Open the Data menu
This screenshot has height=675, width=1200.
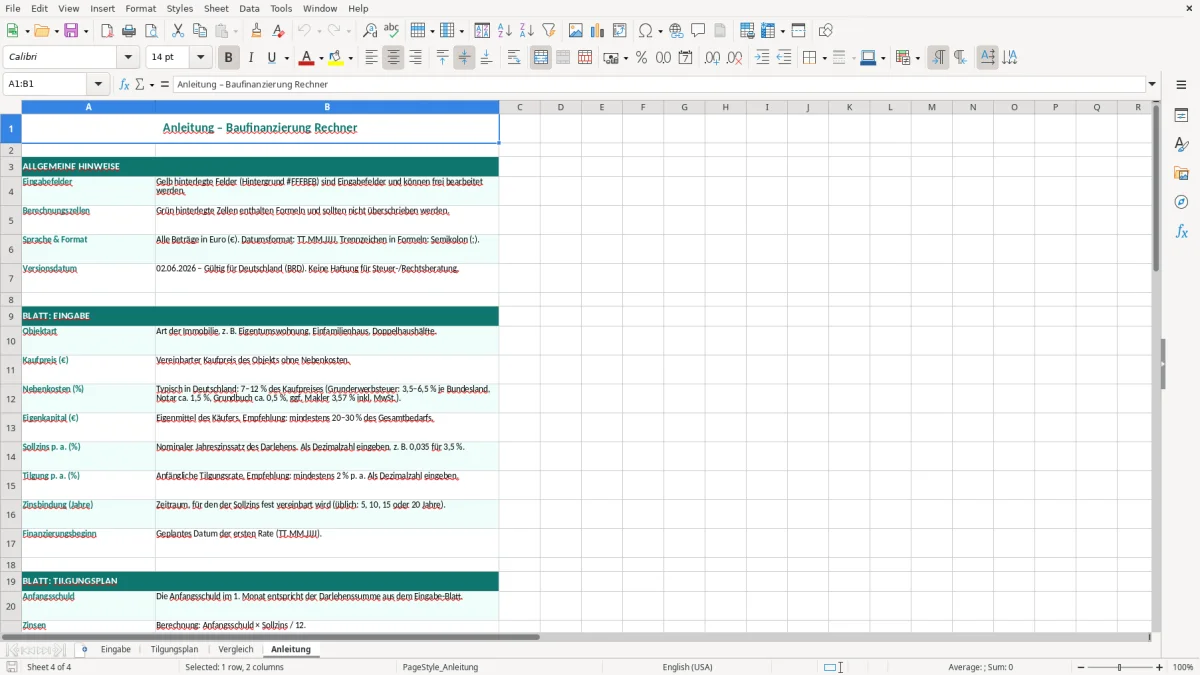(249, 8)
